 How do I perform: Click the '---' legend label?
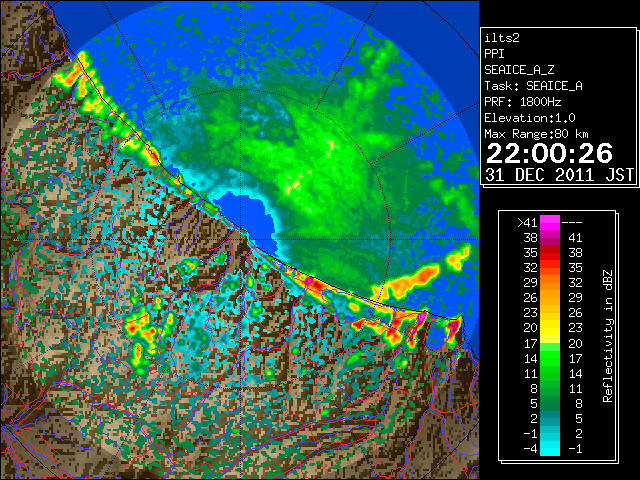point(572,223)
